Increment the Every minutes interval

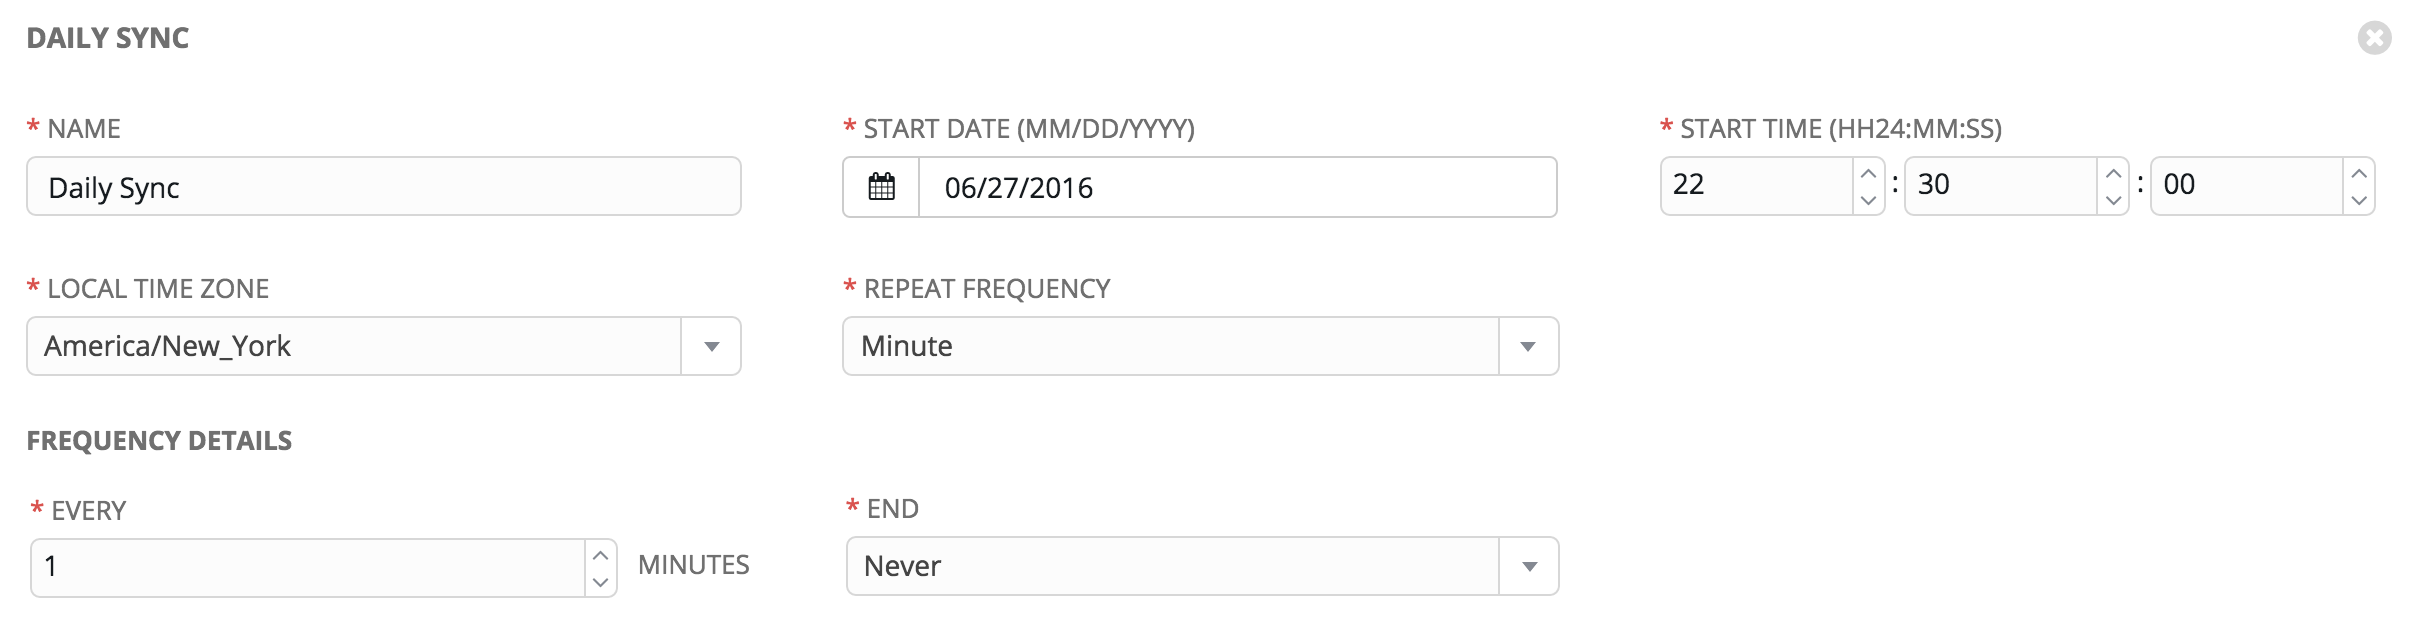click(600, 555)
